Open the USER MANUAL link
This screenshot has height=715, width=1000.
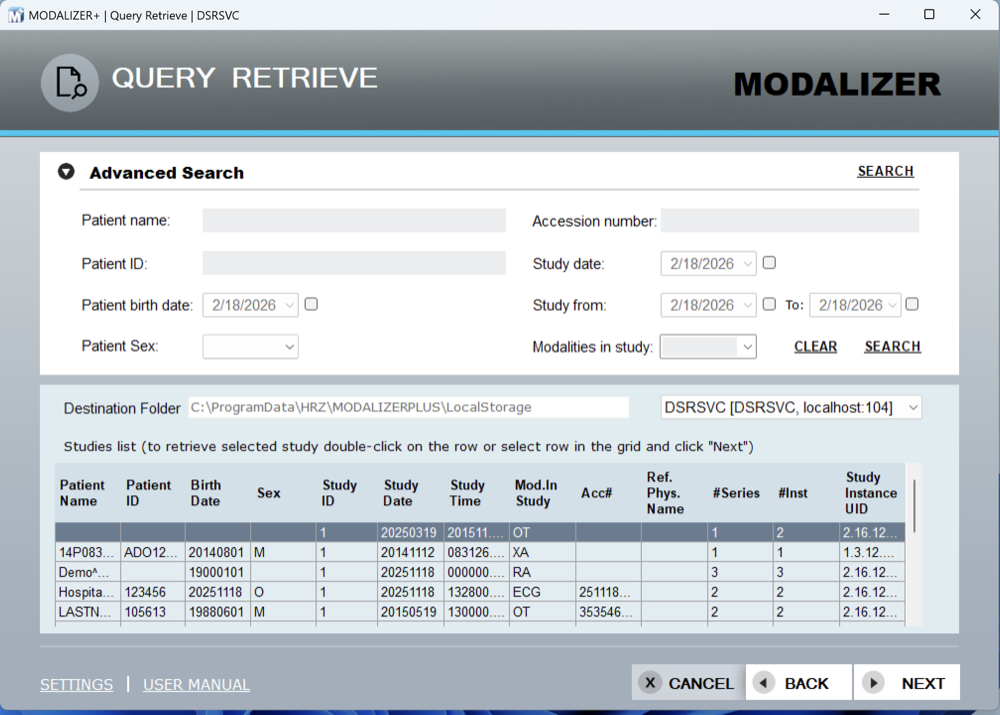(x=196, y=684)
